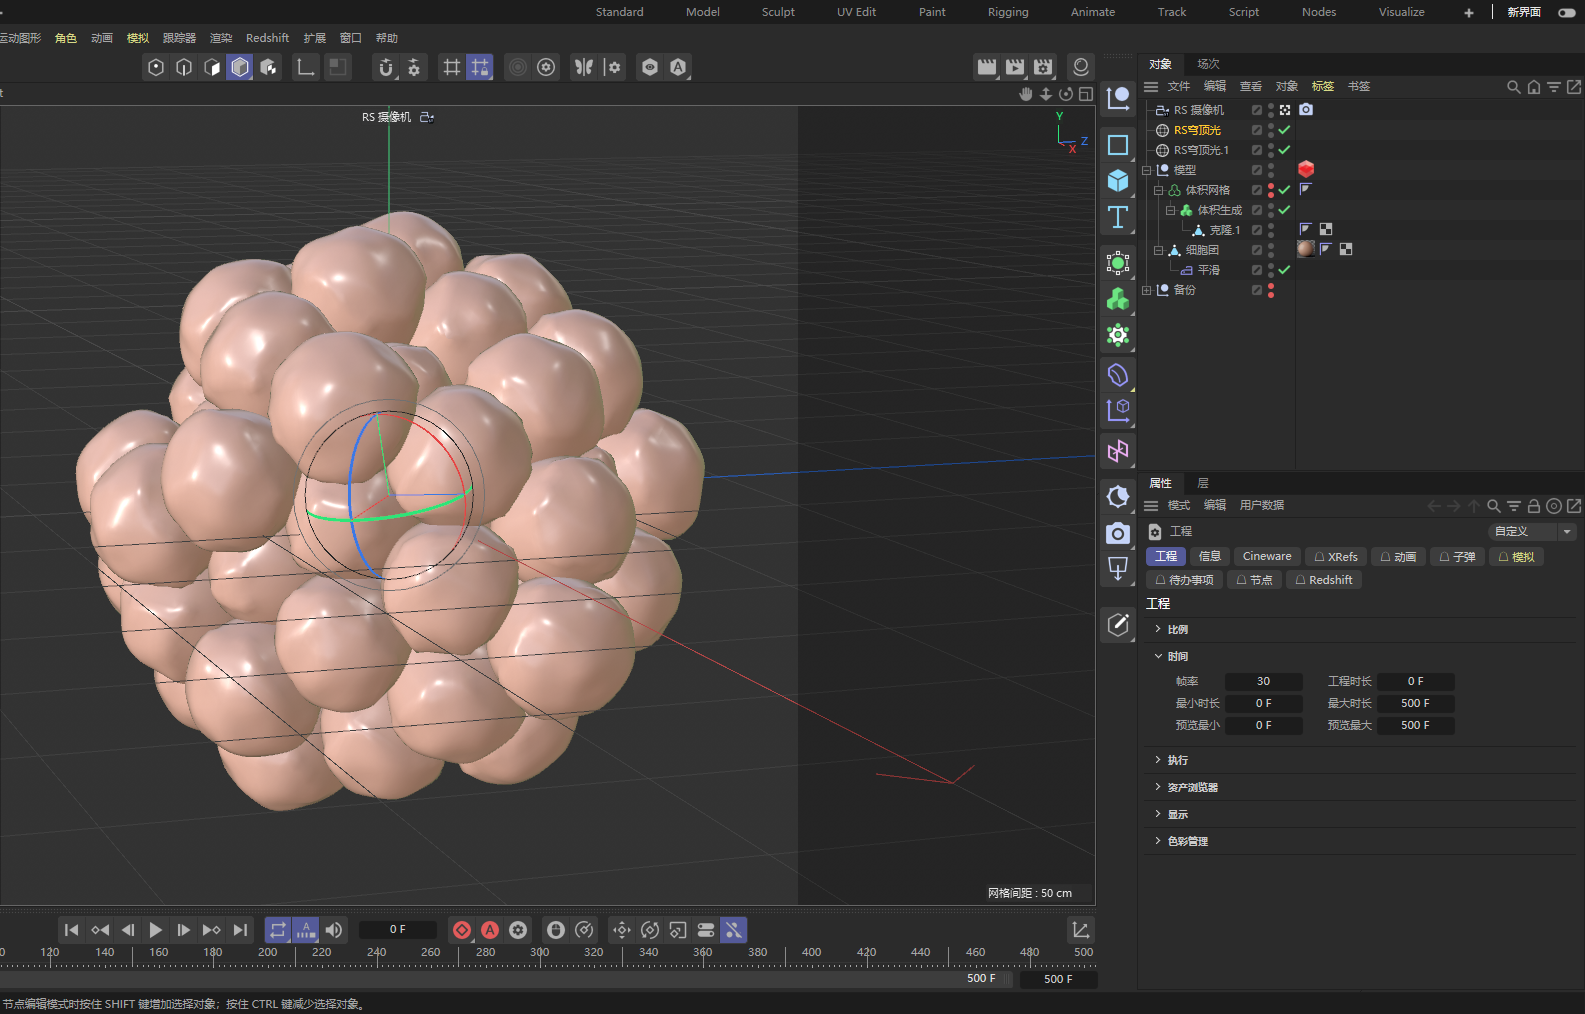
Task: Expand 备份 tree node
Action: click(1147, 290)
